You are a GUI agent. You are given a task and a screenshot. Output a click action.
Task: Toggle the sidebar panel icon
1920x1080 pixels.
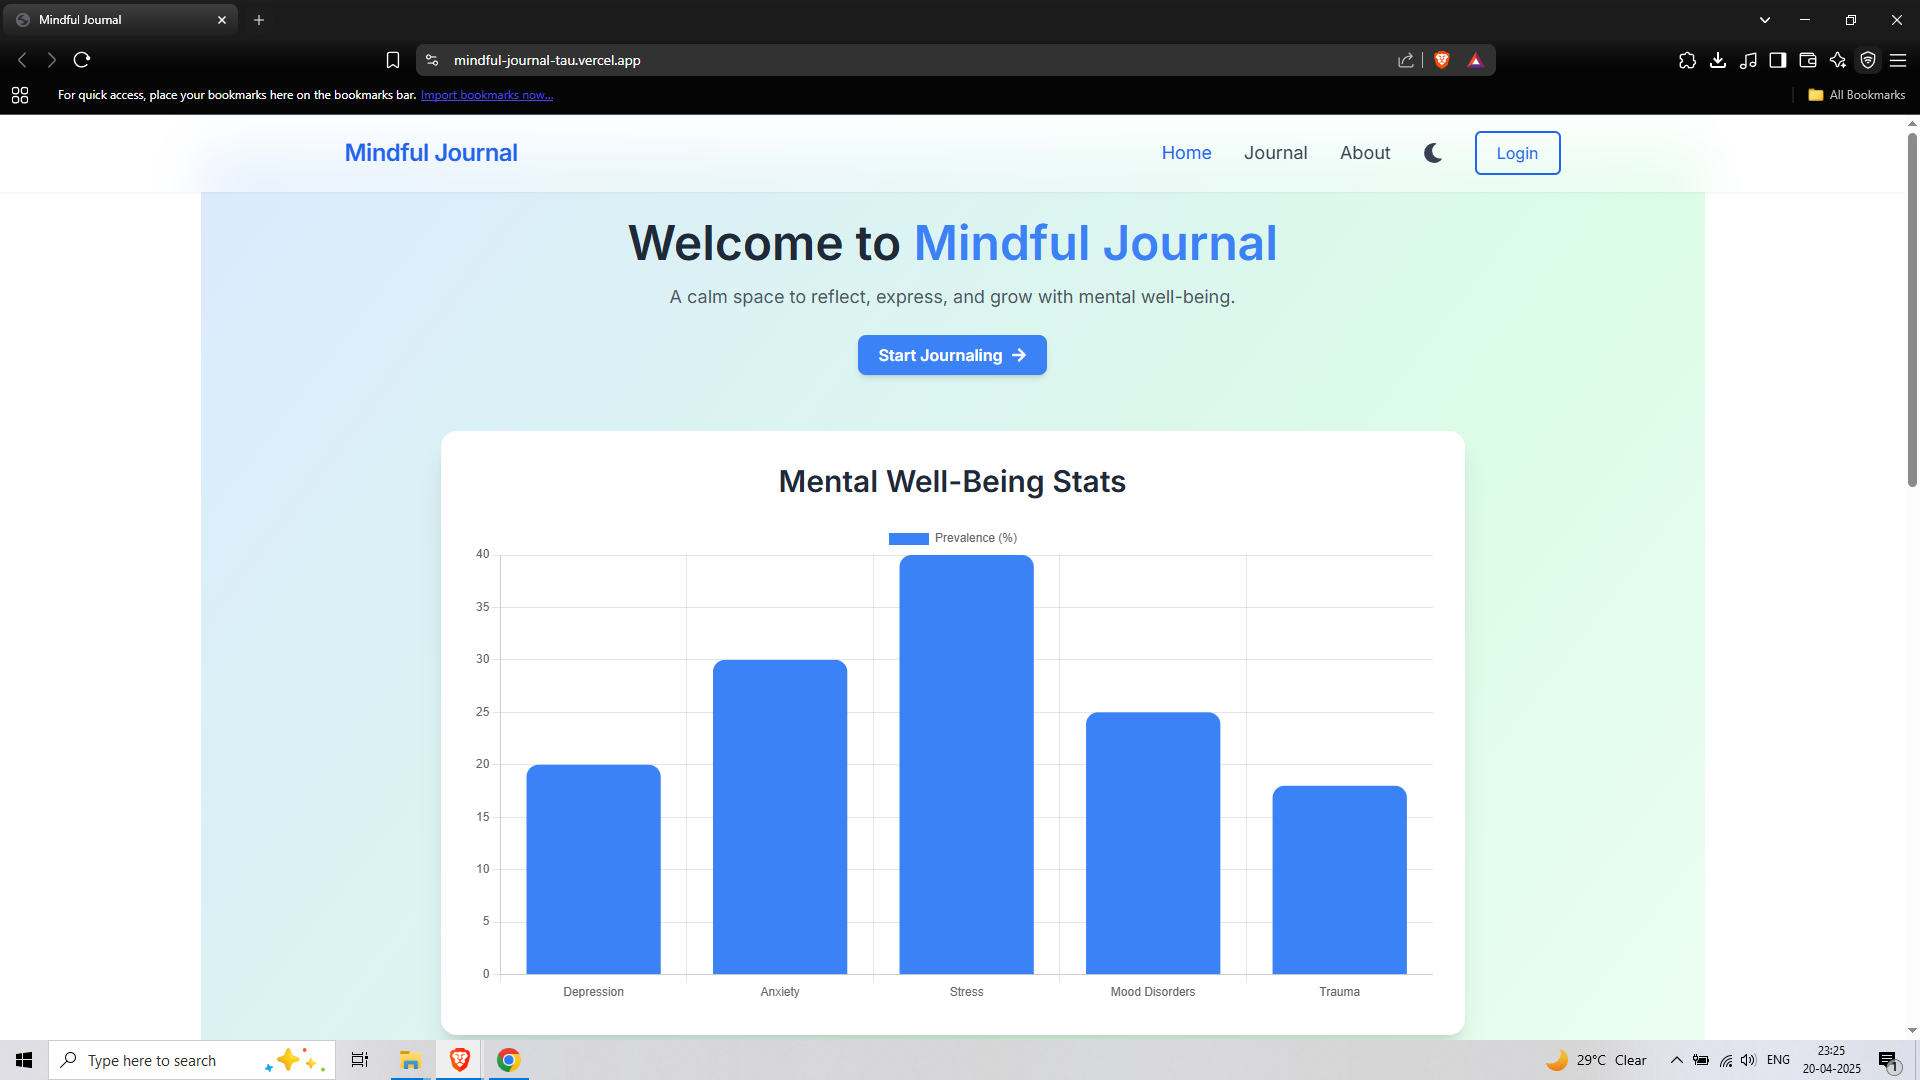click(1778, 60)
